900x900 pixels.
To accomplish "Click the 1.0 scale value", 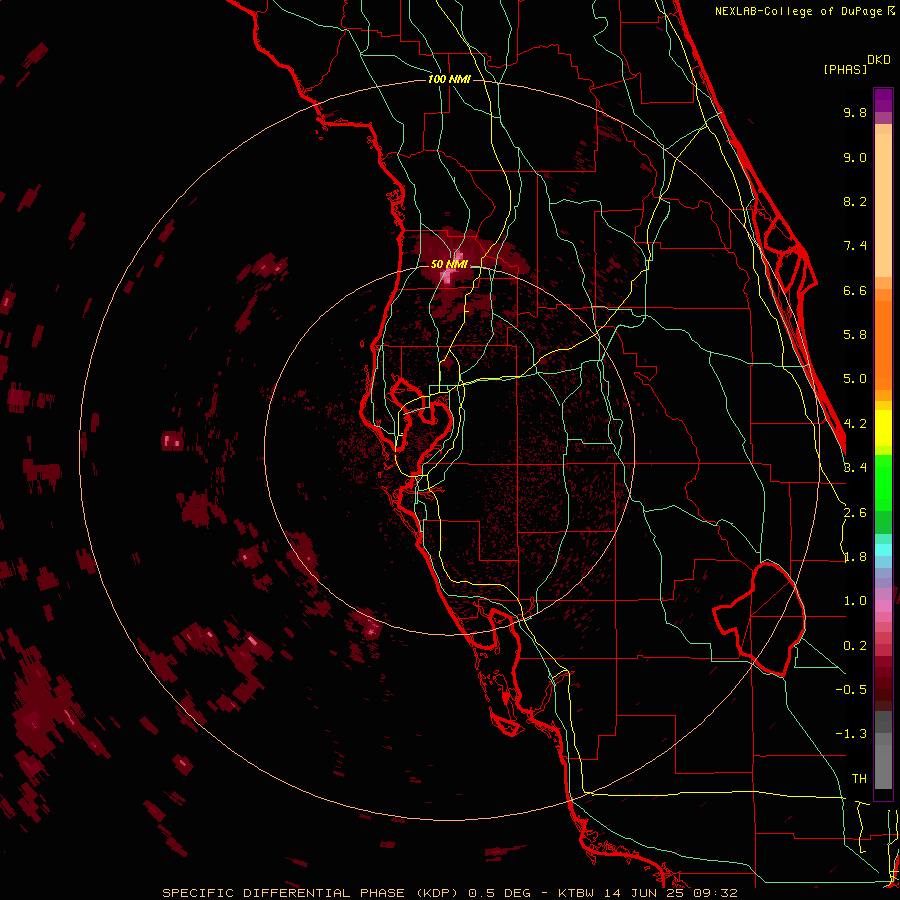I will (855, 601).
